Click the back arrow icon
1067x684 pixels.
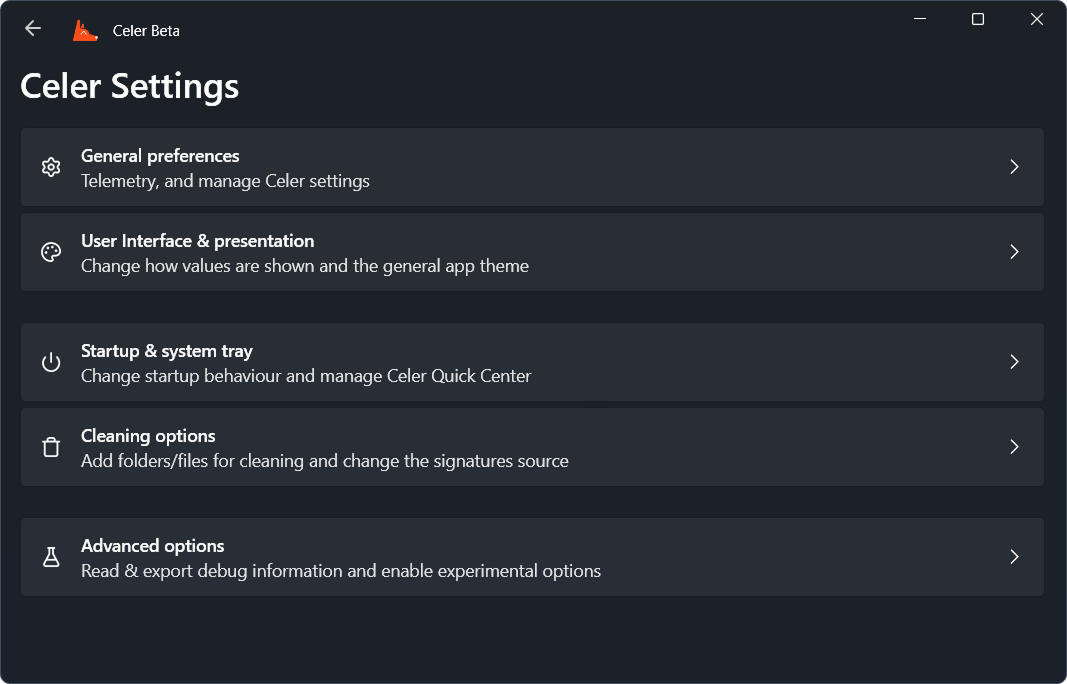pyautogui.click(x=33, y=28)
